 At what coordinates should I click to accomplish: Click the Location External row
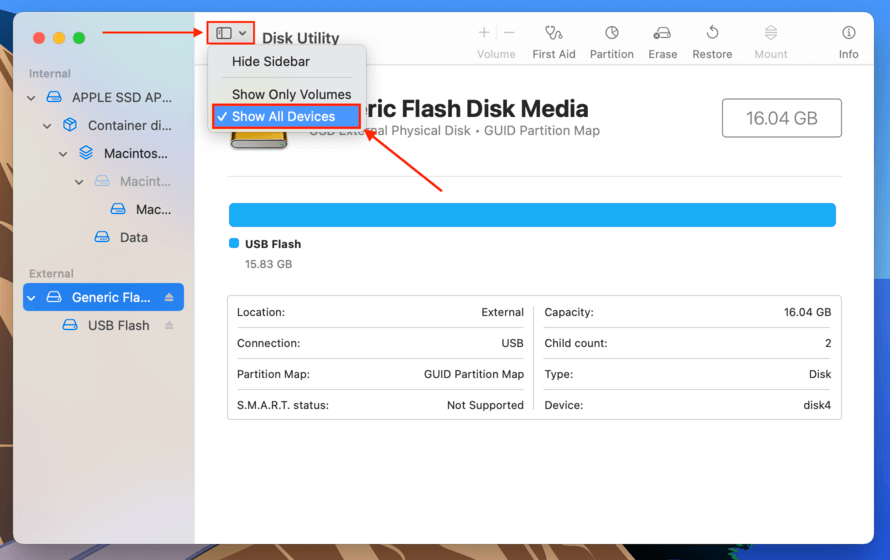click(x=380, y=312)
